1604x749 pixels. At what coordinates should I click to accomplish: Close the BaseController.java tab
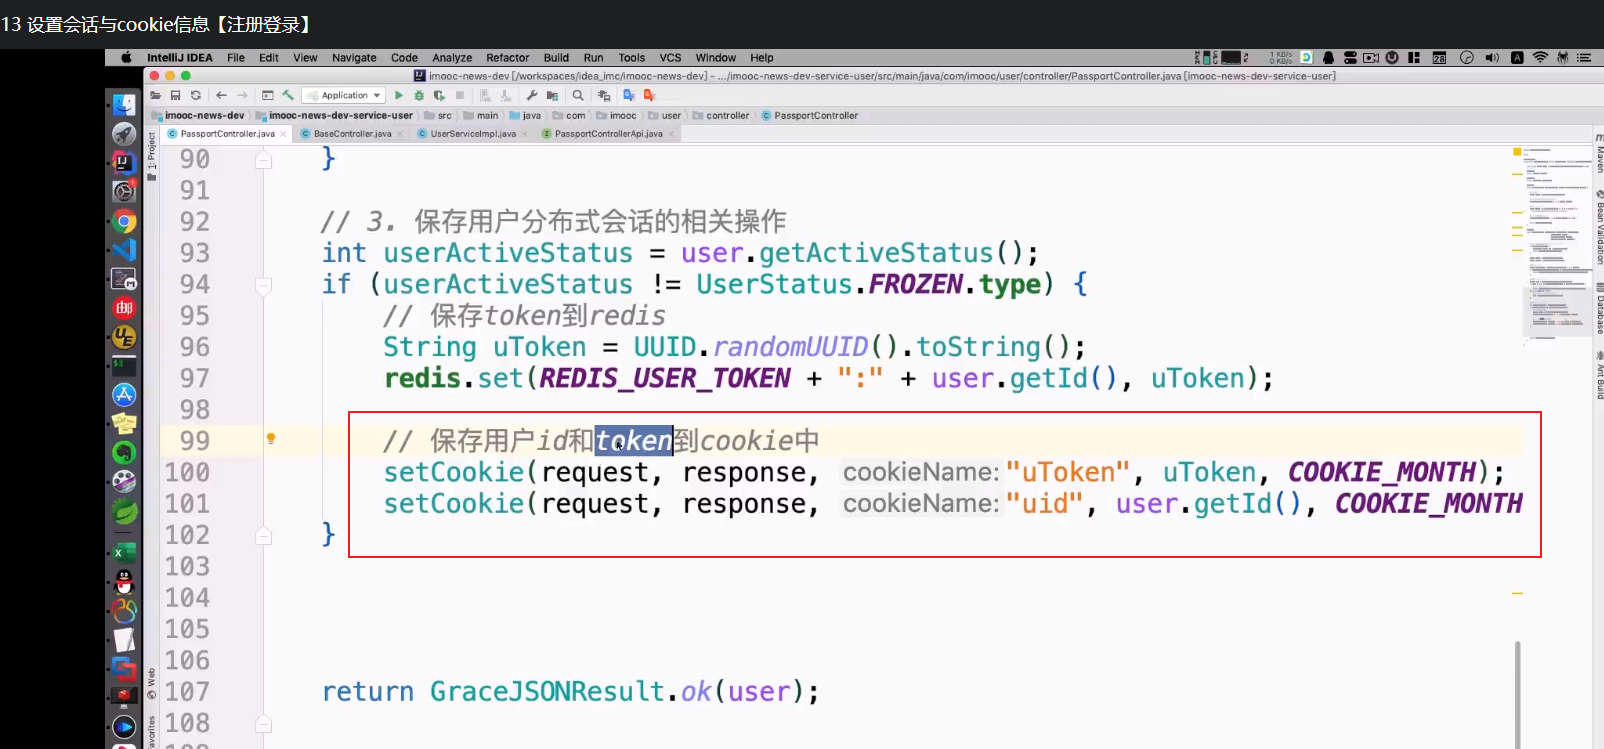(400, 134)
